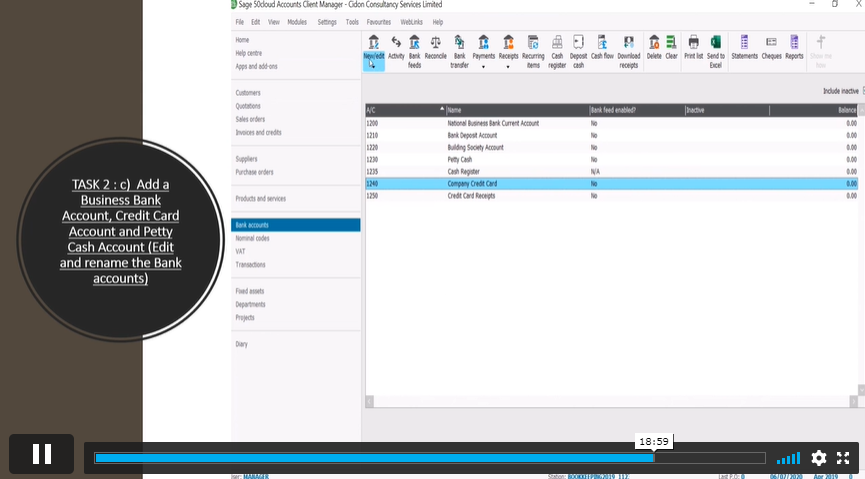
Task: Open Quotations in the sidebar
Action: point(248,106)
